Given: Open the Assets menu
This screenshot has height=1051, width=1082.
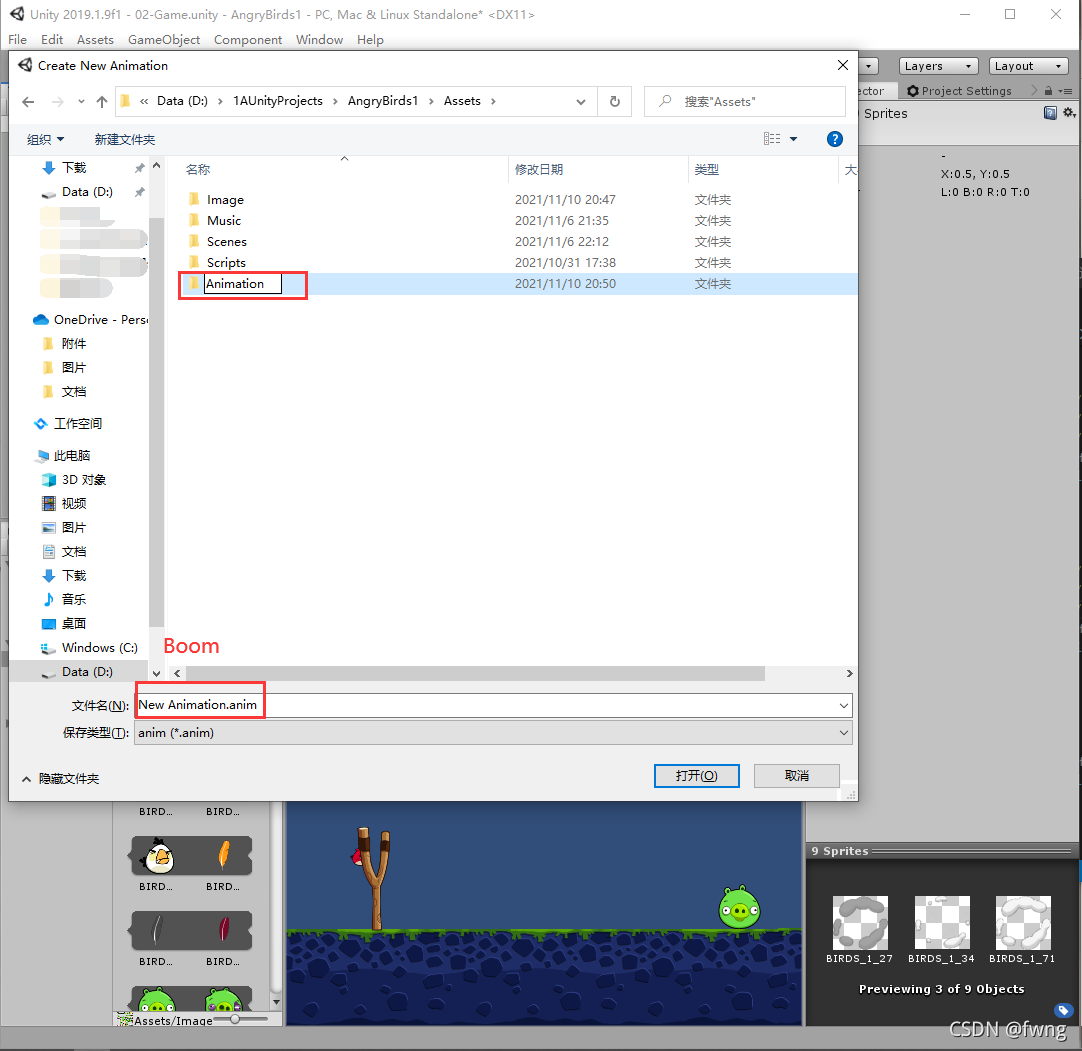Looking at the screenshot, I should click(x=95, y=40).
